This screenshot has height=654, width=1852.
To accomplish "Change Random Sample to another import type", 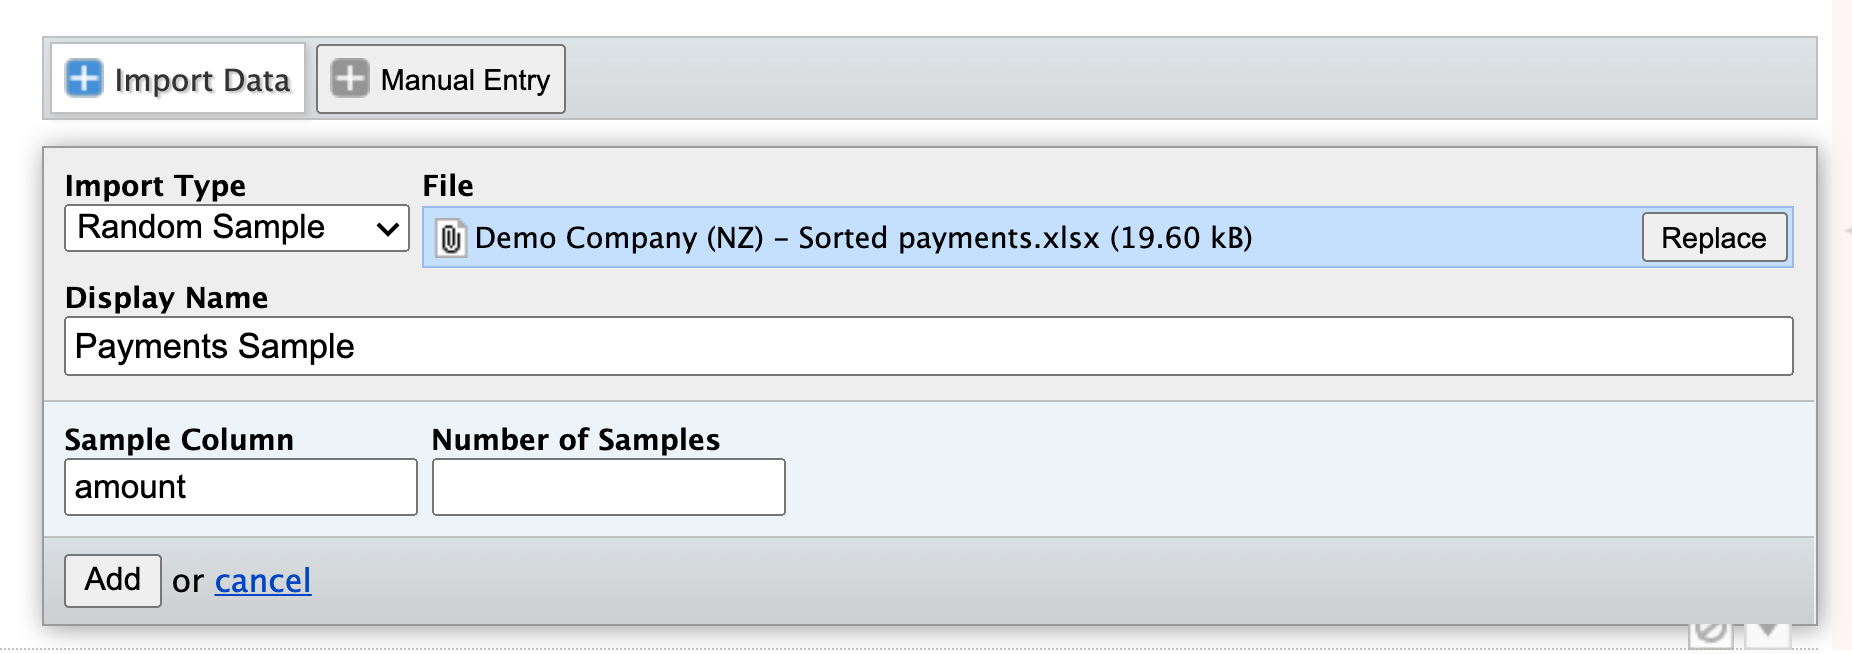I will tap(236, 228).
